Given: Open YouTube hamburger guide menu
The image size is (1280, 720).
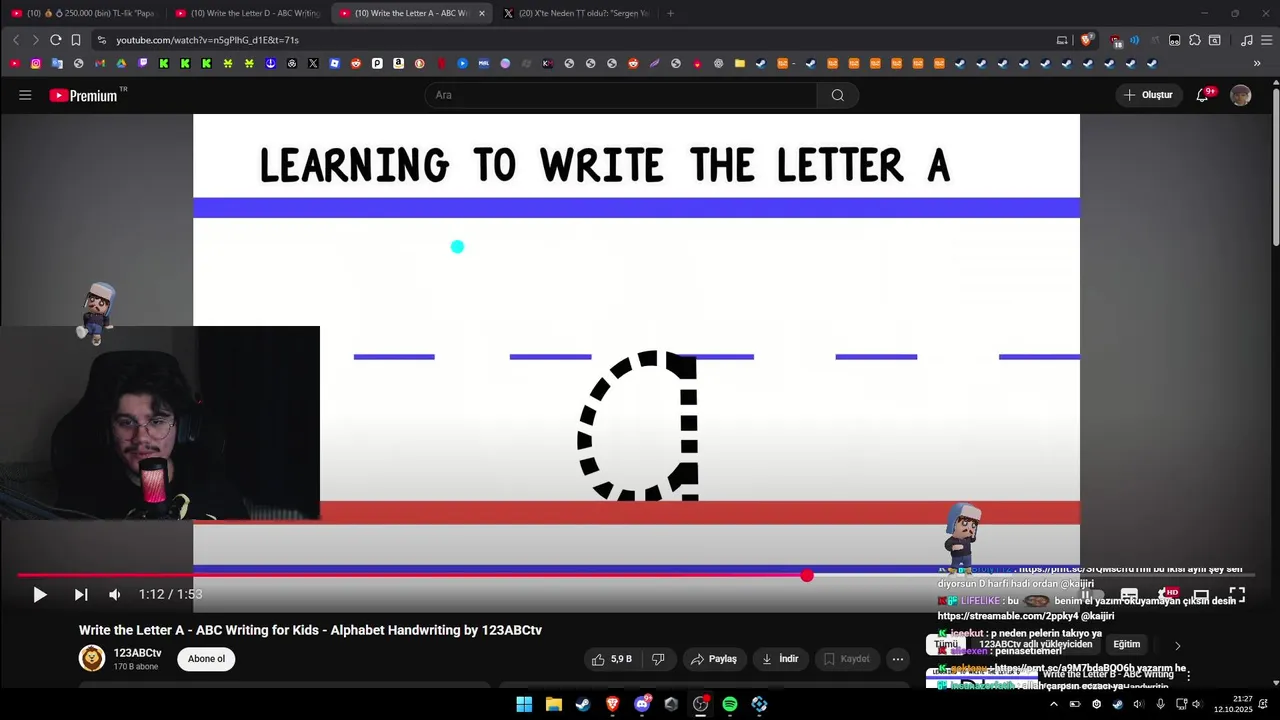Looking at the screenshot, I should pos(25,95).
